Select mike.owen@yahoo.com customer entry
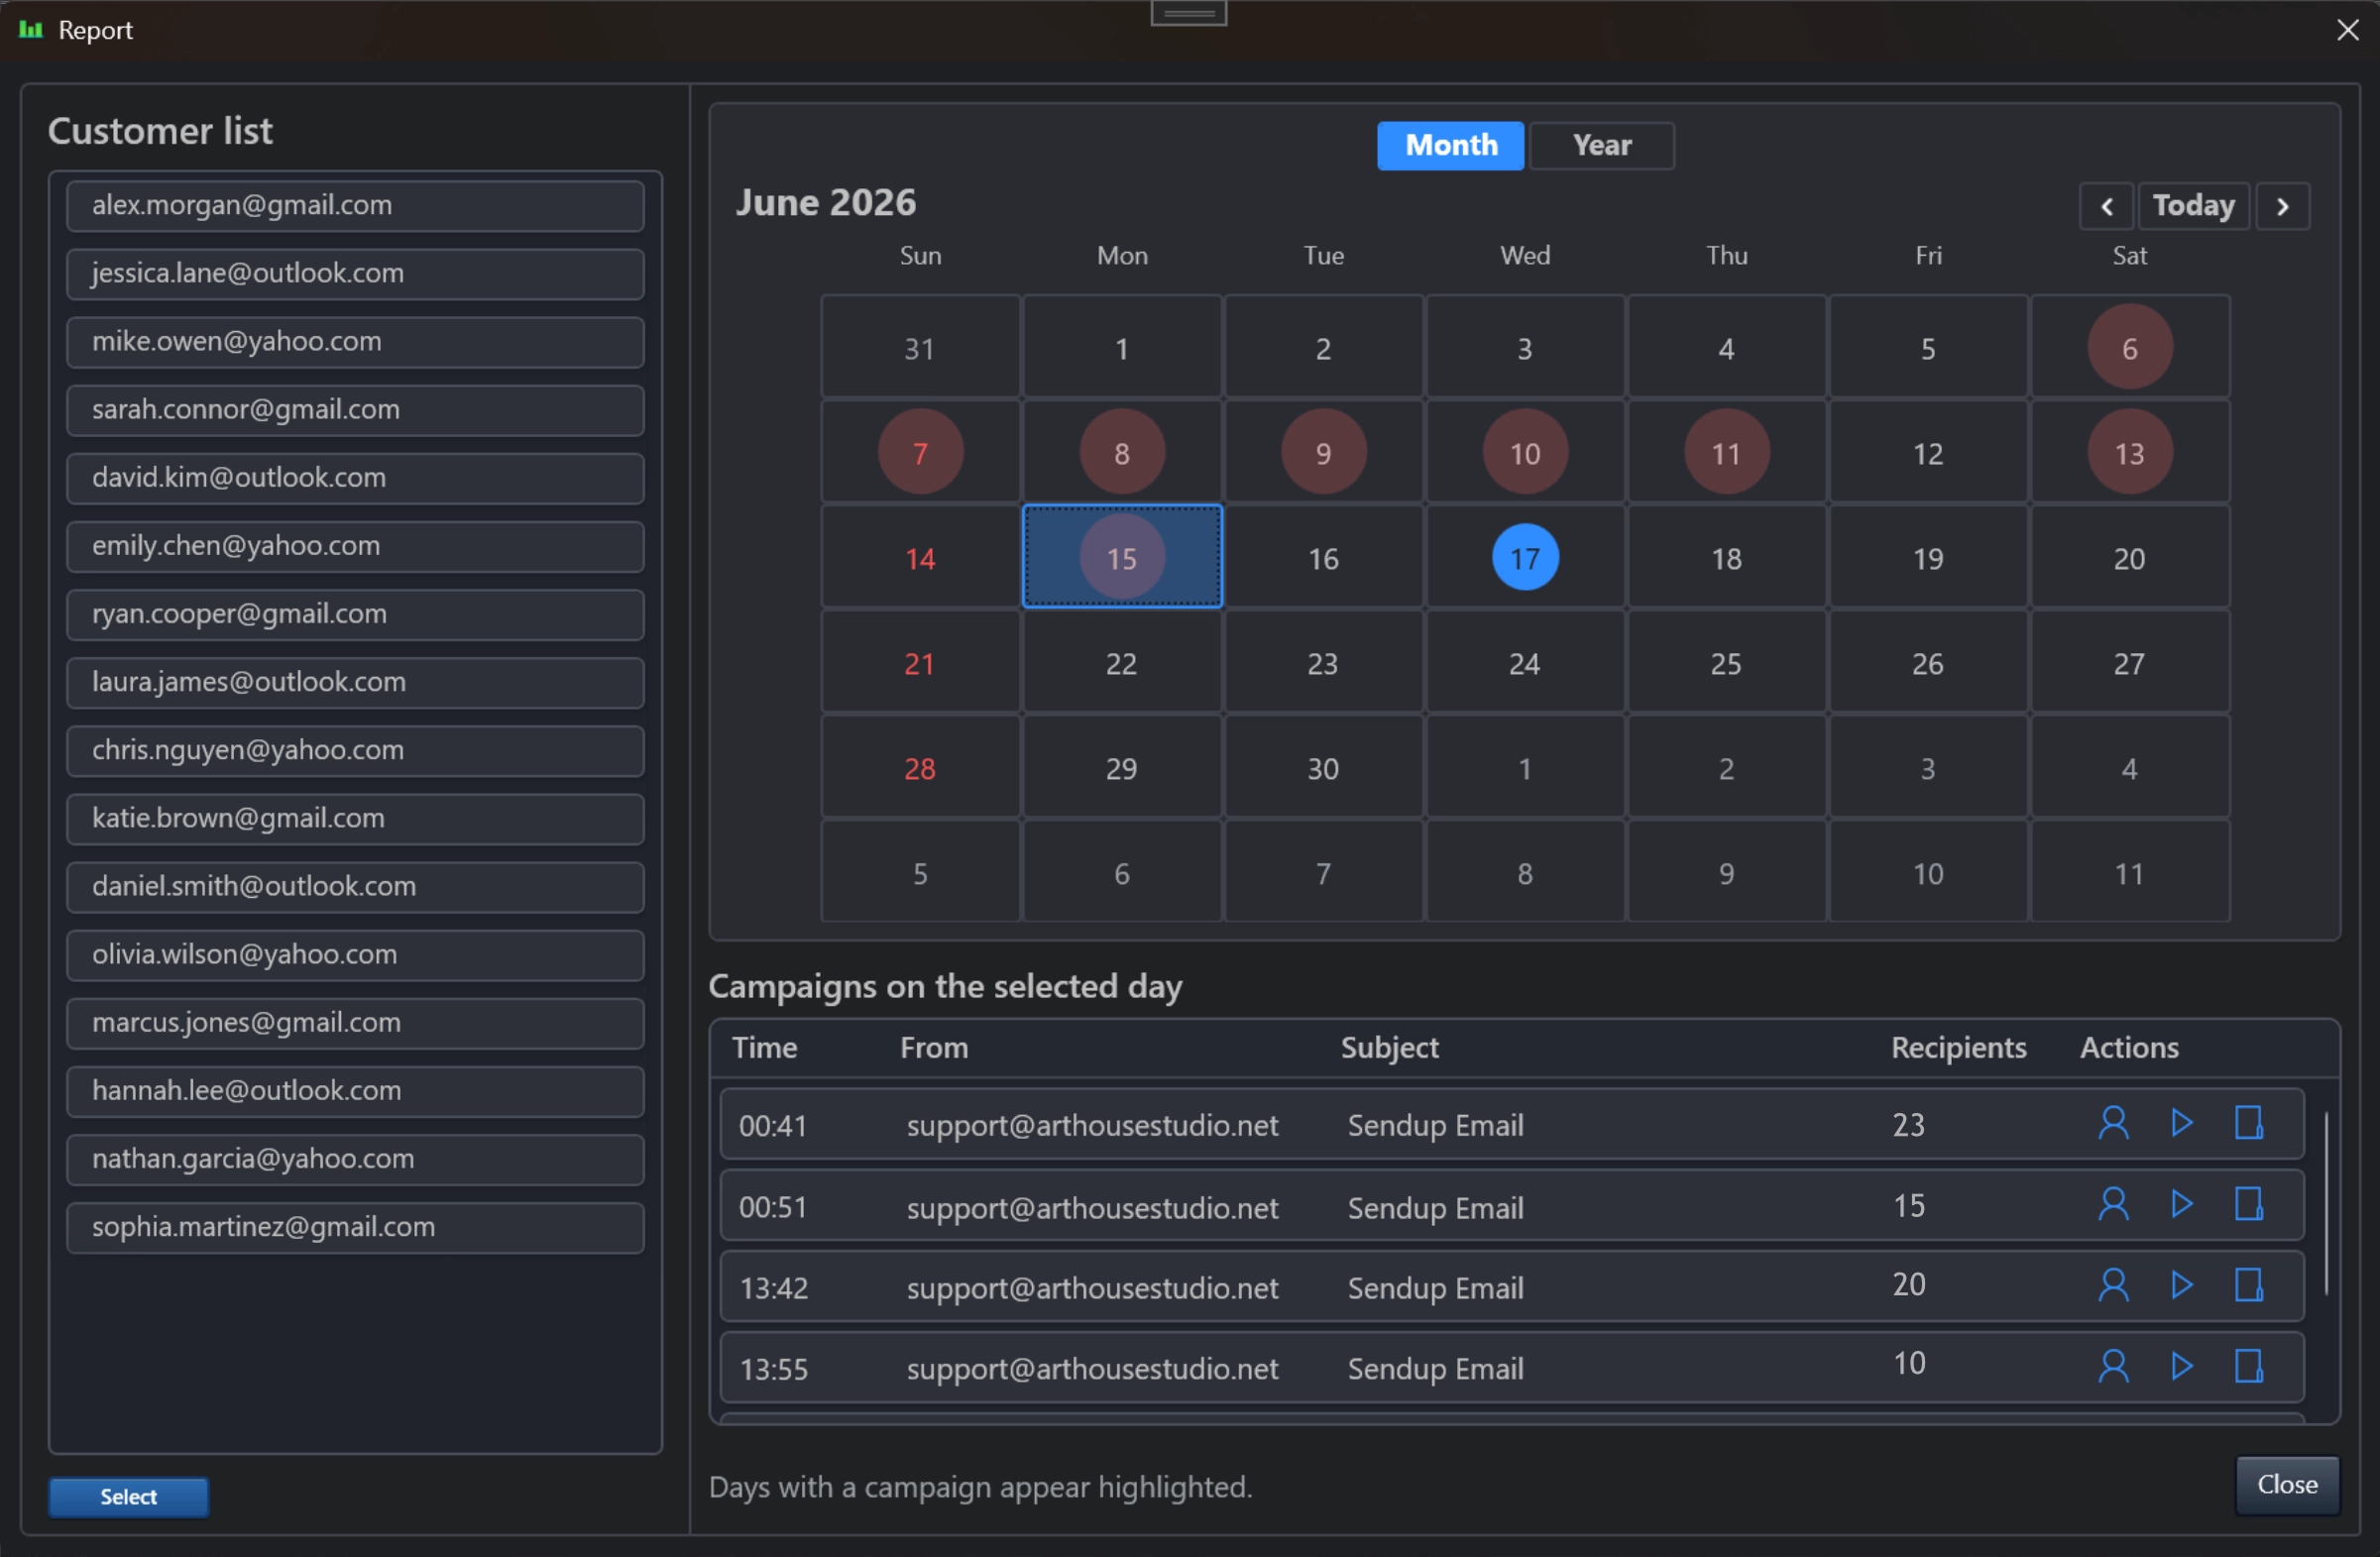The image size is (2380, 1557). pos(355,342)
